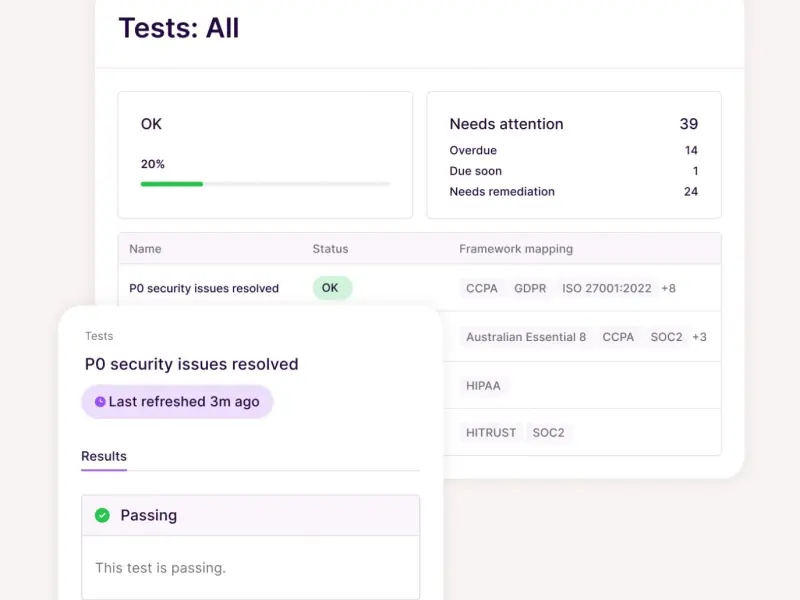800x600 pixels.
Task: Select the GDPR framework tag
Action: tap(530, 288)
